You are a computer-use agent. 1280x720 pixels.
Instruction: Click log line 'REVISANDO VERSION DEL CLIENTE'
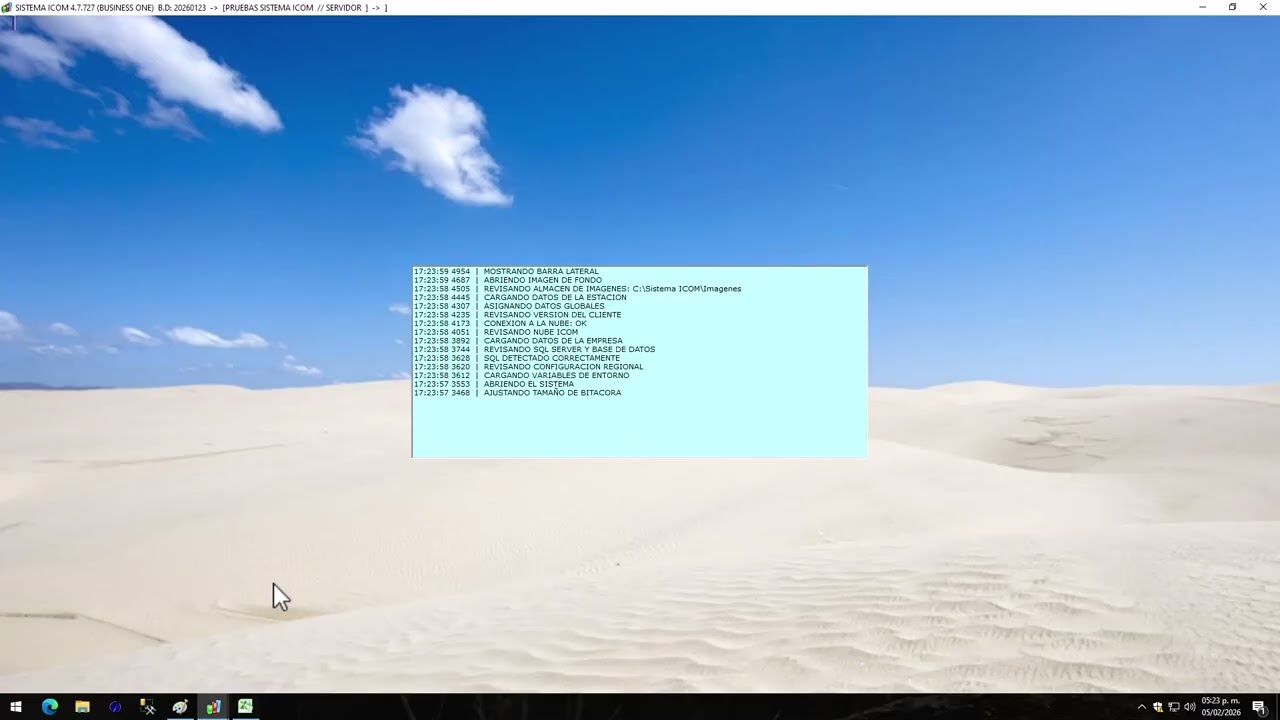[517, 315]
